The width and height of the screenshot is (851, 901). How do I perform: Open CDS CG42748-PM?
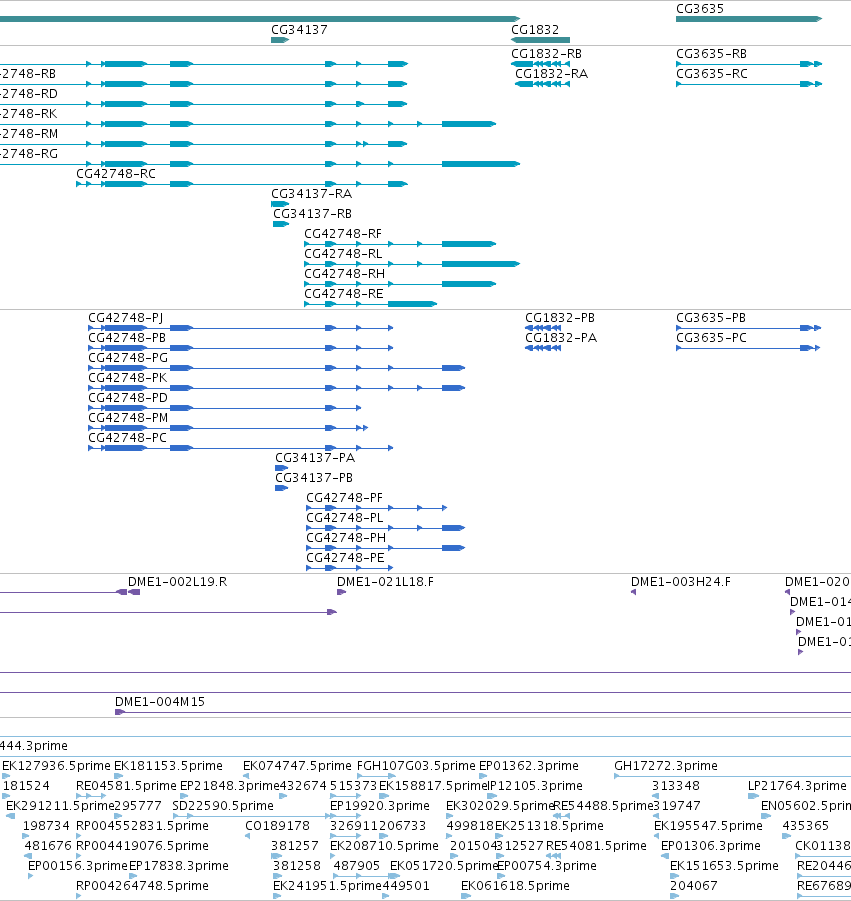point(128,418)
